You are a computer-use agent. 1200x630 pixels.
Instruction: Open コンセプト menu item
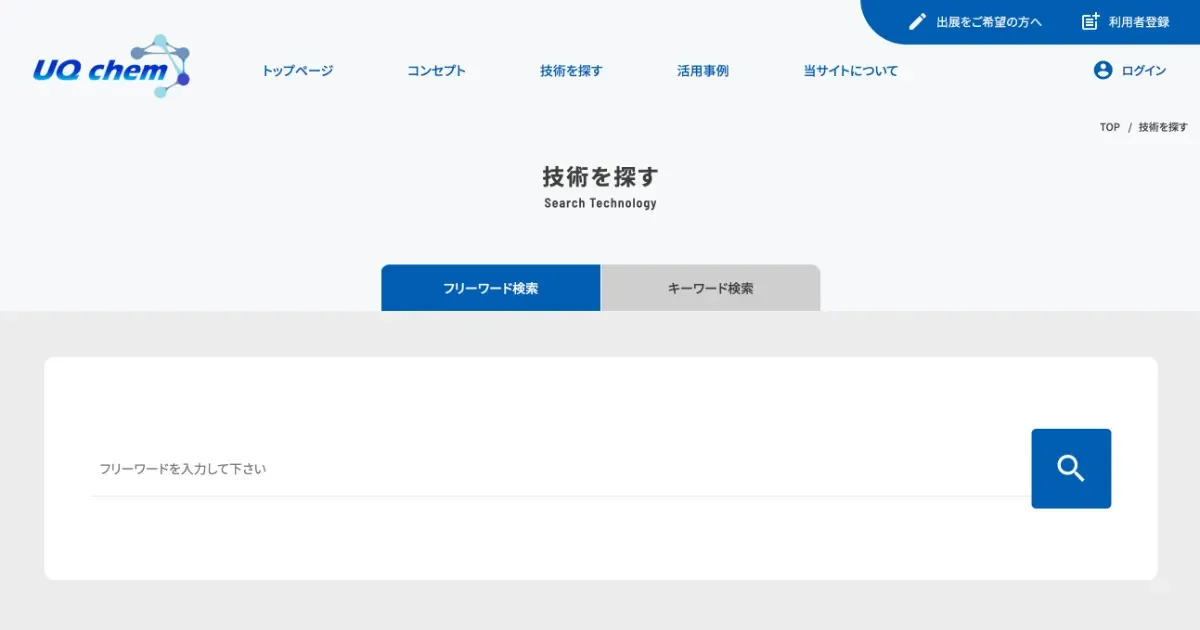(x=436, y=71)
